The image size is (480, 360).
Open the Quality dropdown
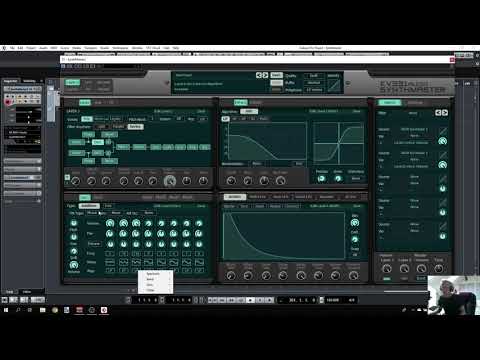coord(314,76)
